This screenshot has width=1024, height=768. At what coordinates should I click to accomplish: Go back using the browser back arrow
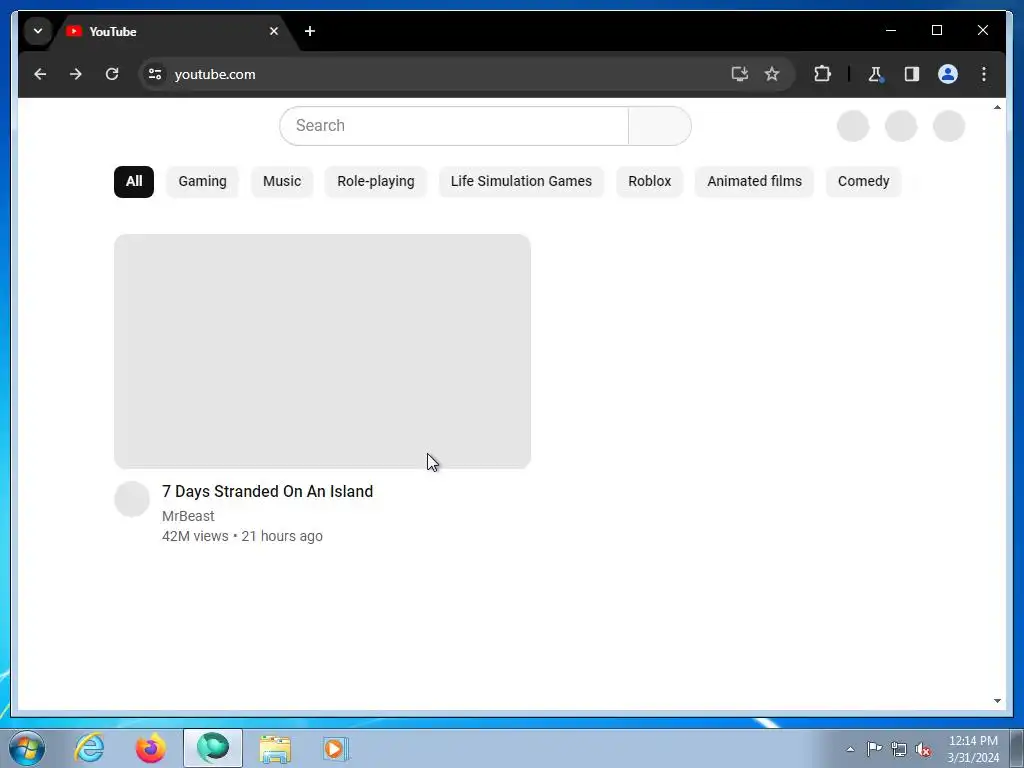pos(40,74)
